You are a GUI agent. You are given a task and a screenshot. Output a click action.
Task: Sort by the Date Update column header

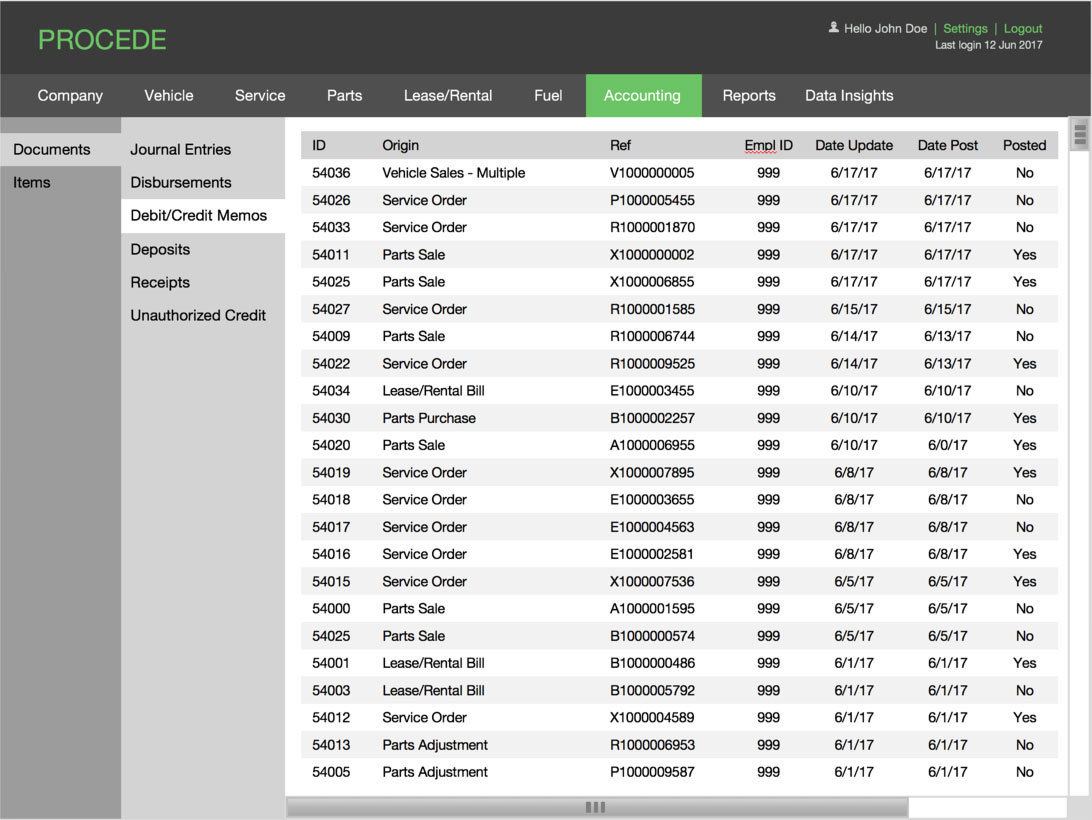click(x=854, y=145)
